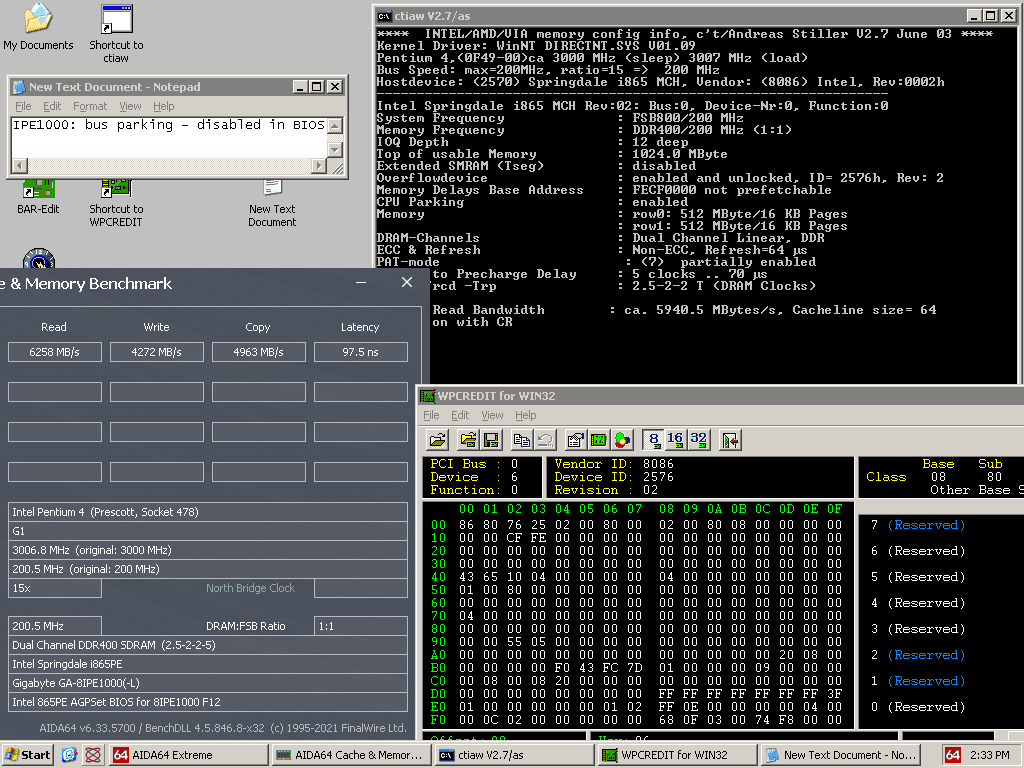Viewport: 1024px width, 768px height.
Task: Click the Notepad vertical scroll up arrow
Action: pos(334,126)
